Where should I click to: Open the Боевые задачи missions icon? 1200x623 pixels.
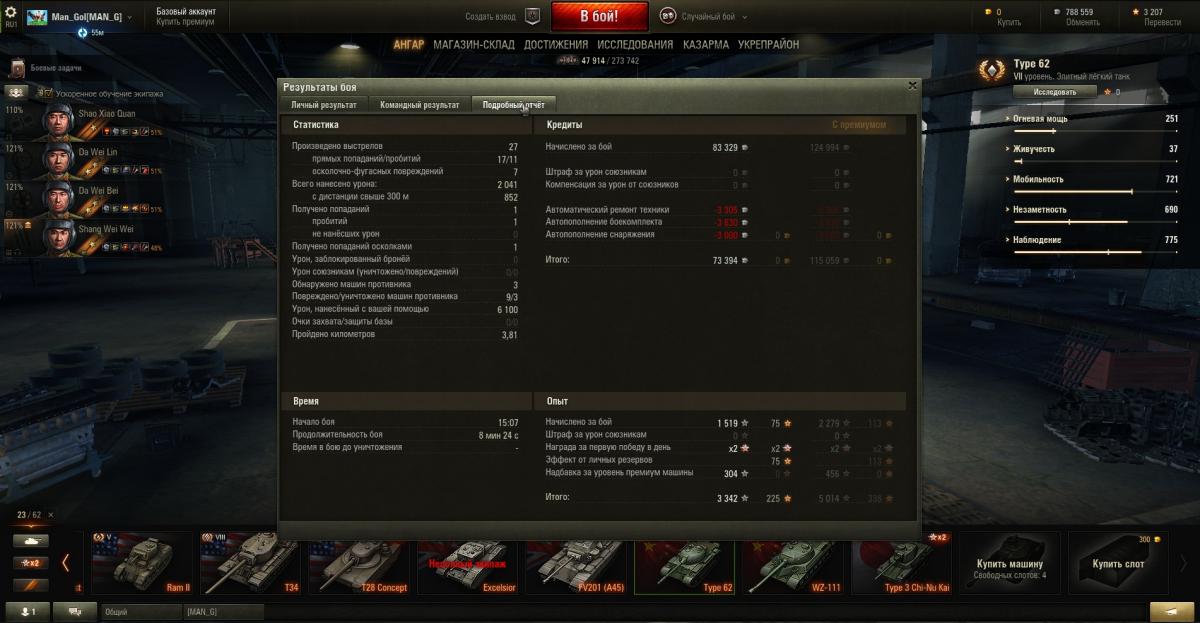coord(16,68)
